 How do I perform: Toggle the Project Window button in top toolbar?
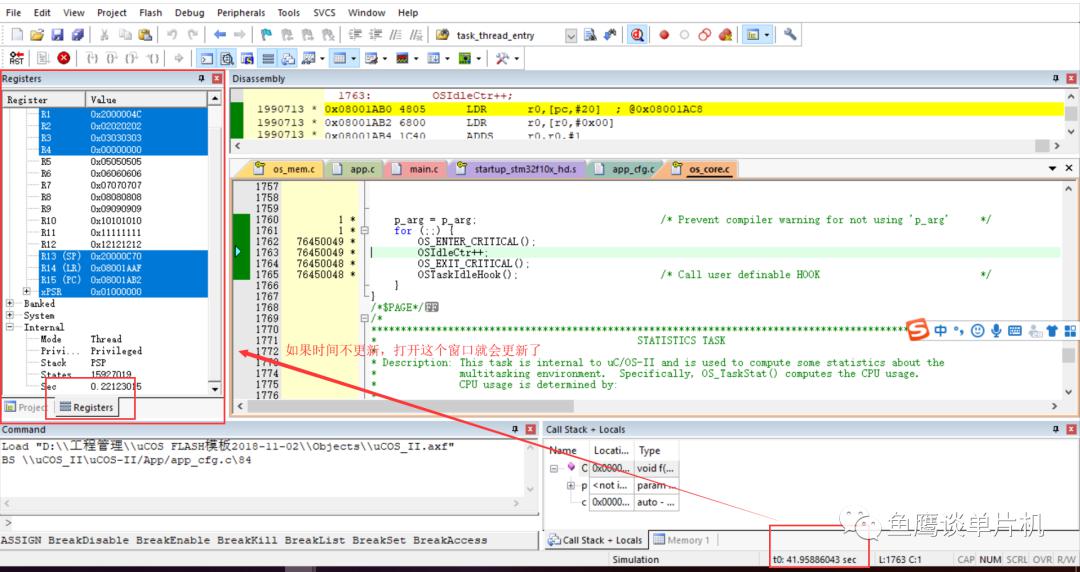tap(752, 34)
